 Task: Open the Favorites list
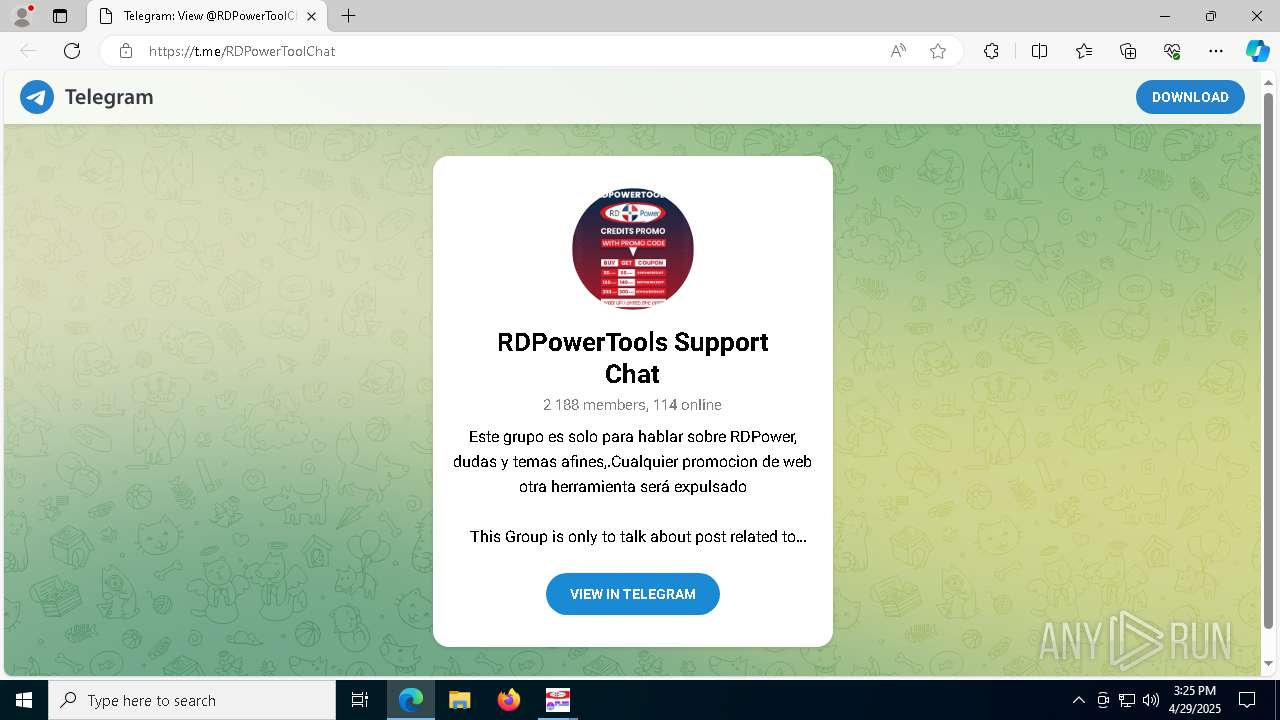(1084, 51)
